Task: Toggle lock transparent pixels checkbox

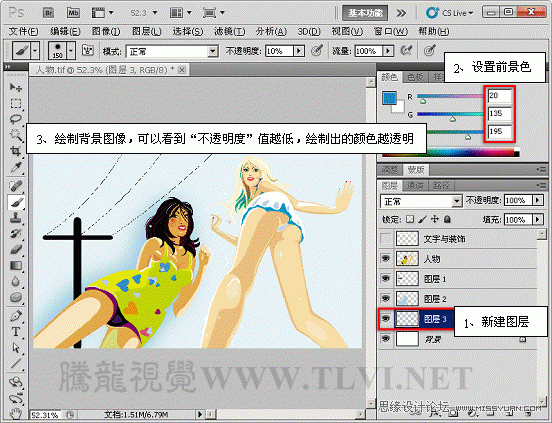Action: click(x=410, y=219)
